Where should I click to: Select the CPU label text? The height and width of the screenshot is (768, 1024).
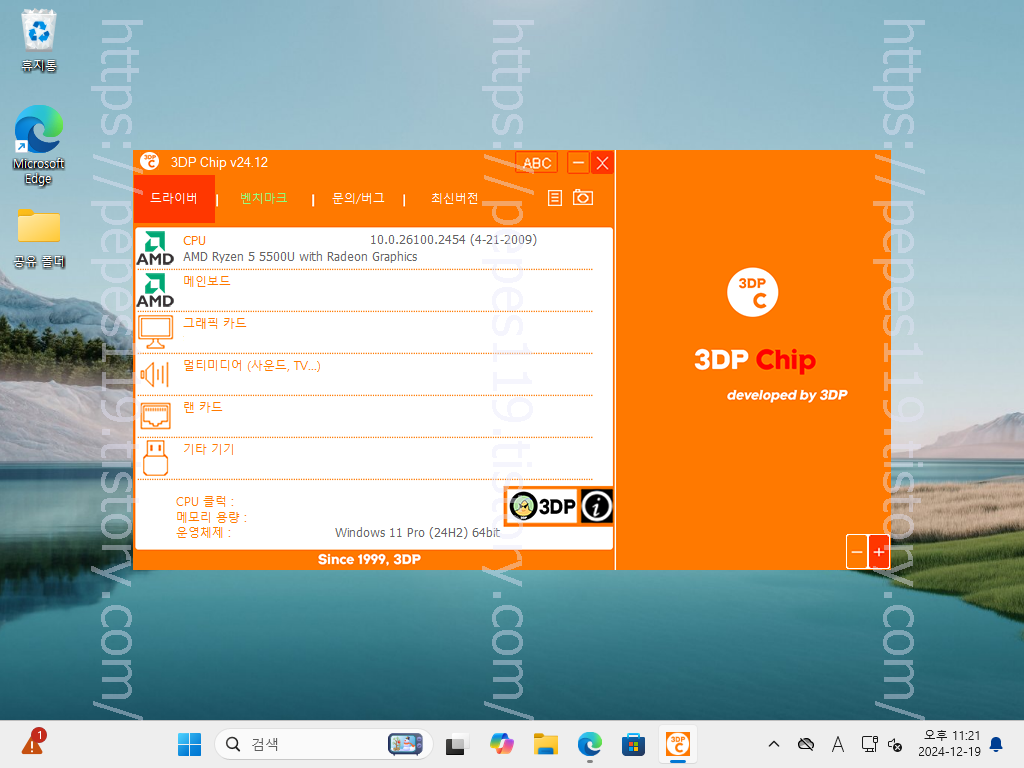click(194, 241)
